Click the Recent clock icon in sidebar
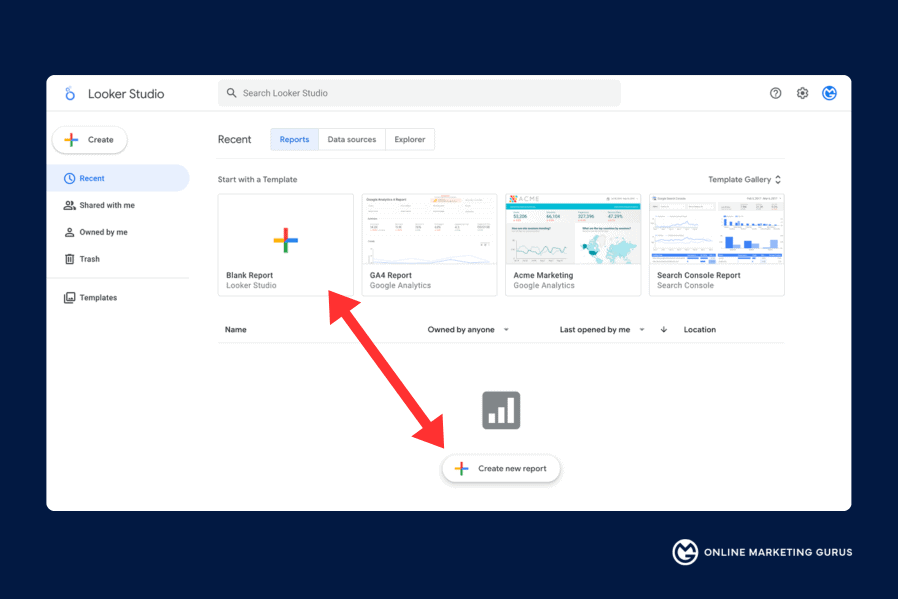 tap(69, 178)
